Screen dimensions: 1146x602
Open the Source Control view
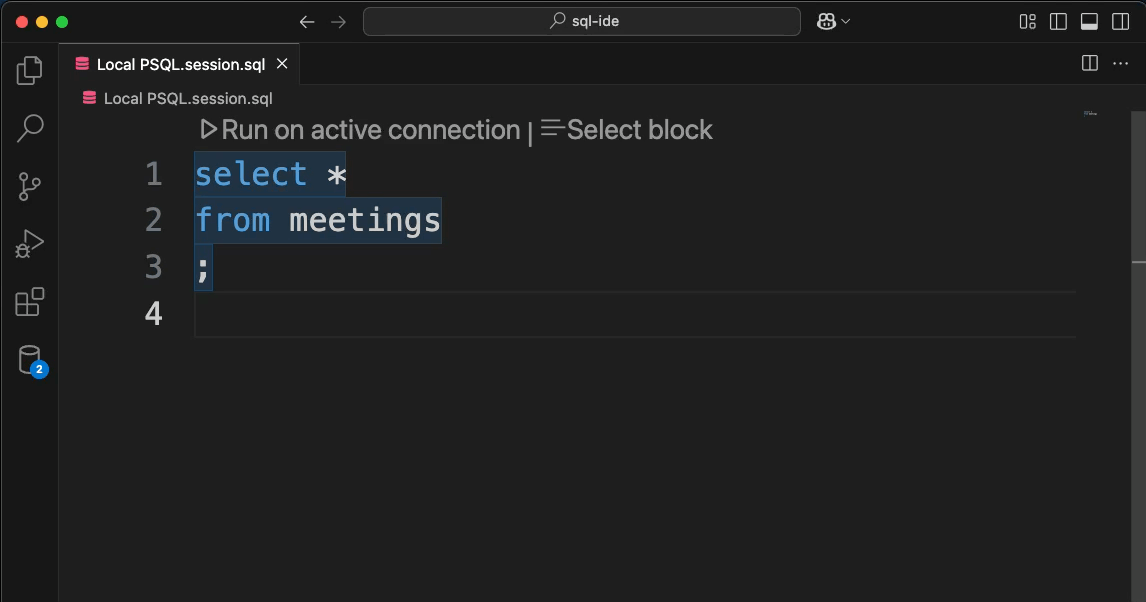tap(29, 186)
